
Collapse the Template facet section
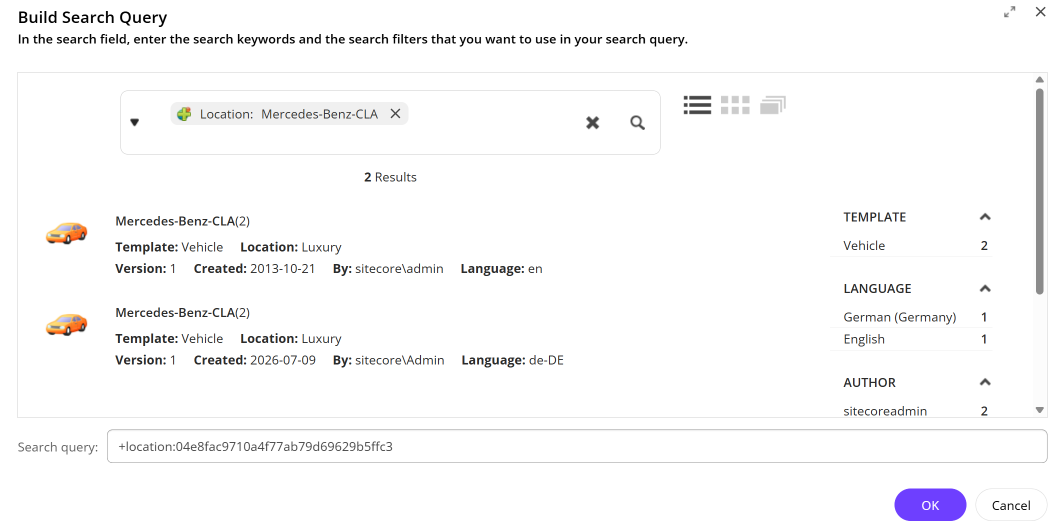(x=985, y=217)
